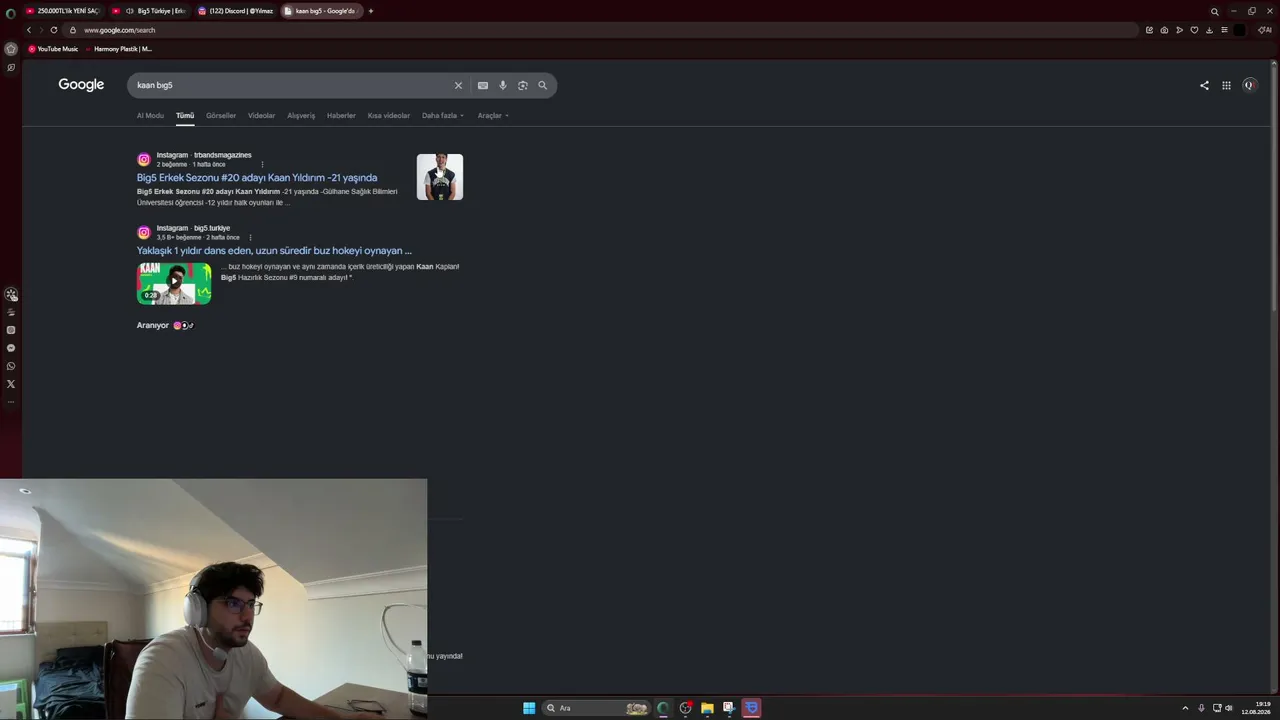Open the Google account avatar

tap(1249, 85)
